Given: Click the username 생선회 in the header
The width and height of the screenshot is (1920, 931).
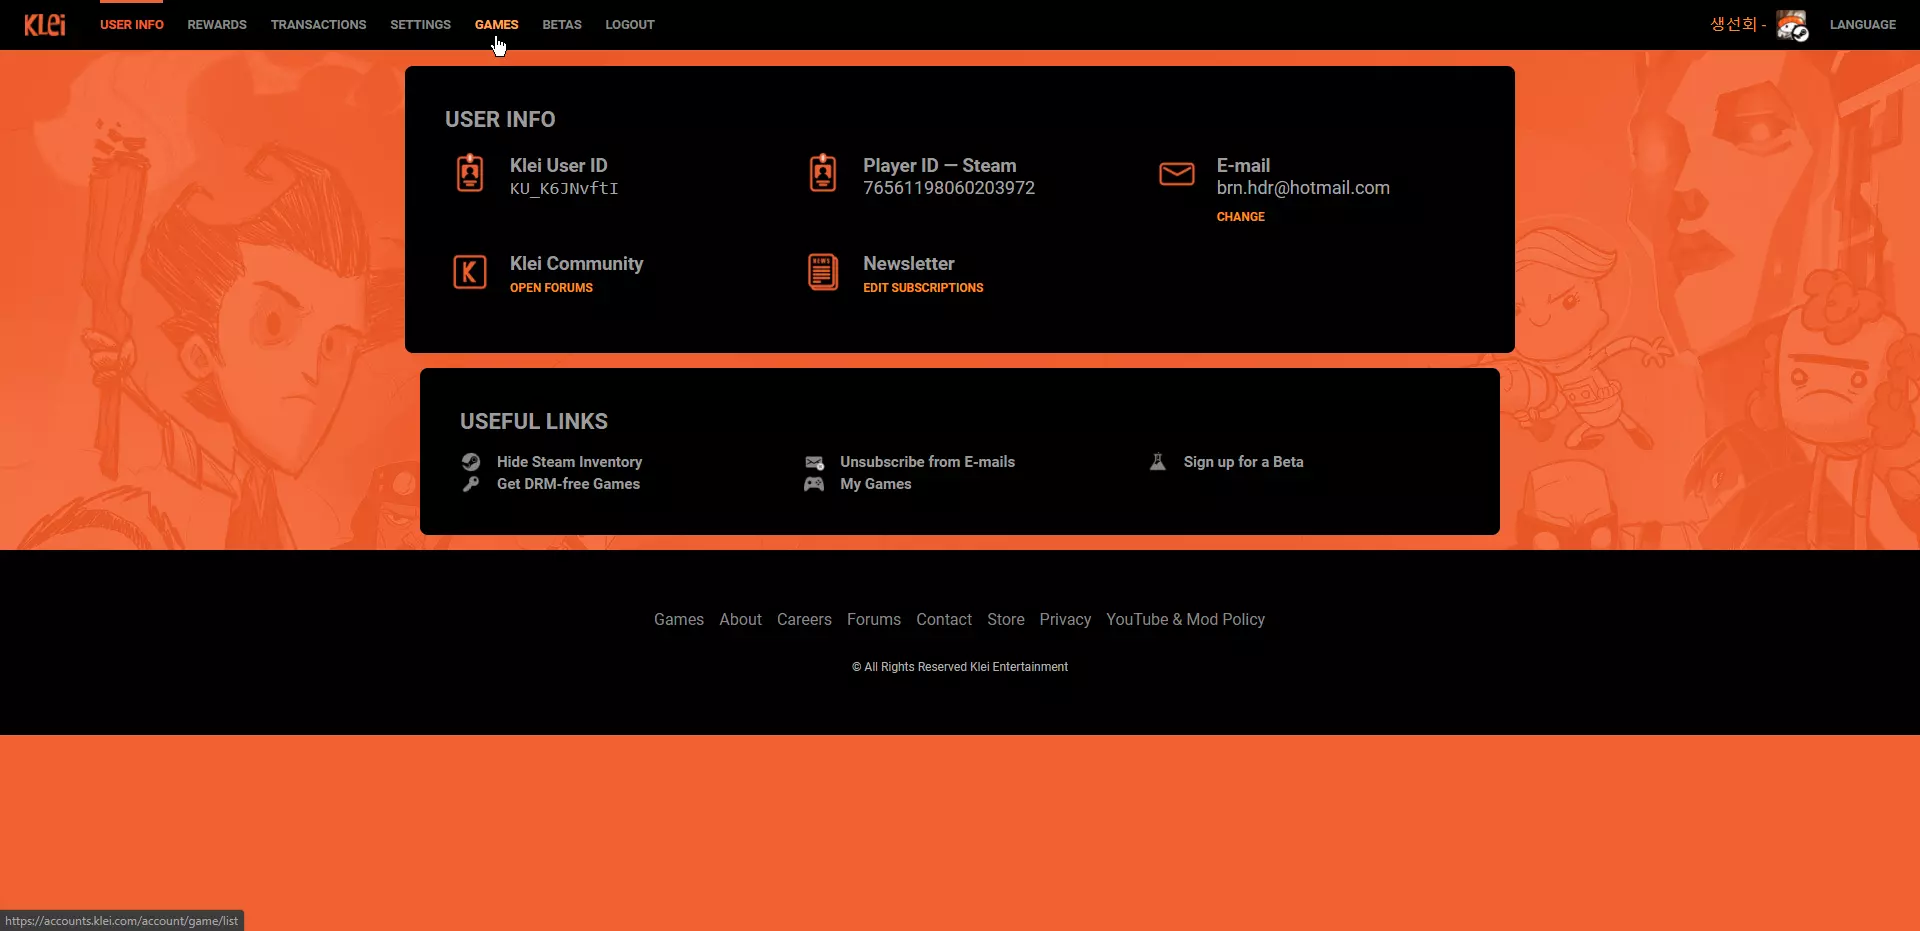Looking at the screenshot, I should coord(1733,24).
